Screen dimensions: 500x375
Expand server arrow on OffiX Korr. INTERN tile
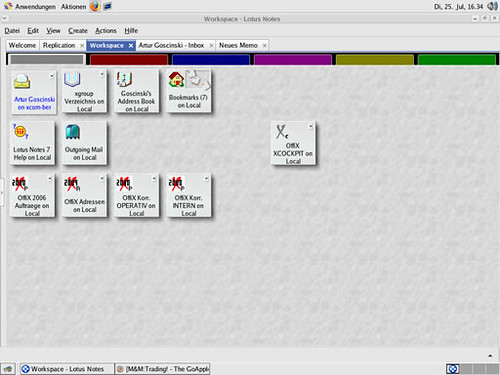[206, 178]
